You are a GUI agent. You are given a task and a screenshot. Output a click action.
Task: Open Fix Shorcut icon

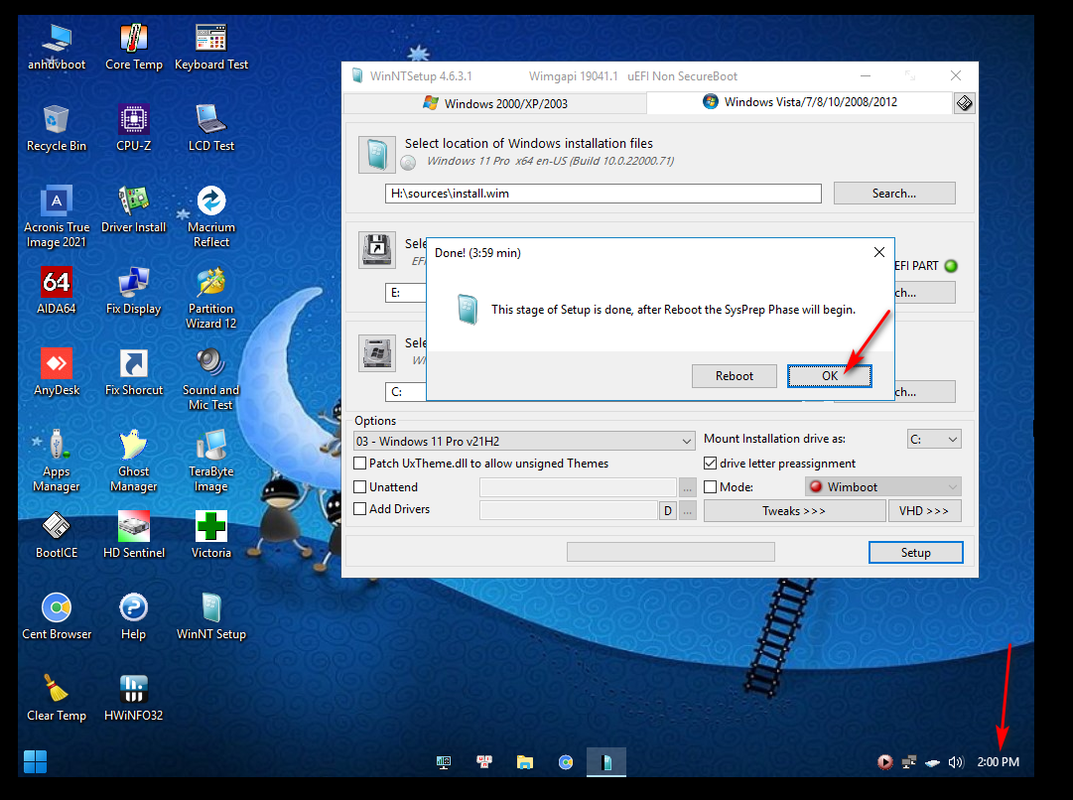[133, 372]
